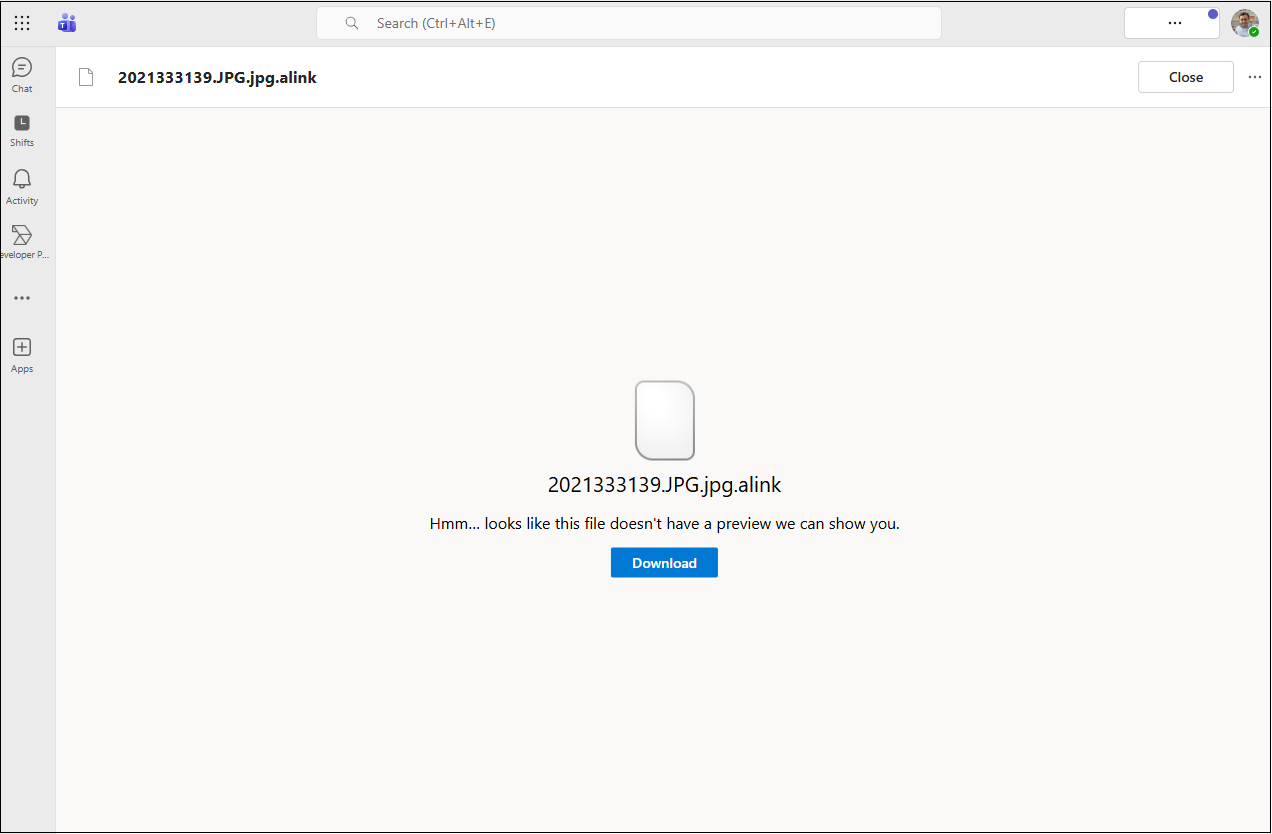Click the Microsoft Teams logo

coord(67,23)
